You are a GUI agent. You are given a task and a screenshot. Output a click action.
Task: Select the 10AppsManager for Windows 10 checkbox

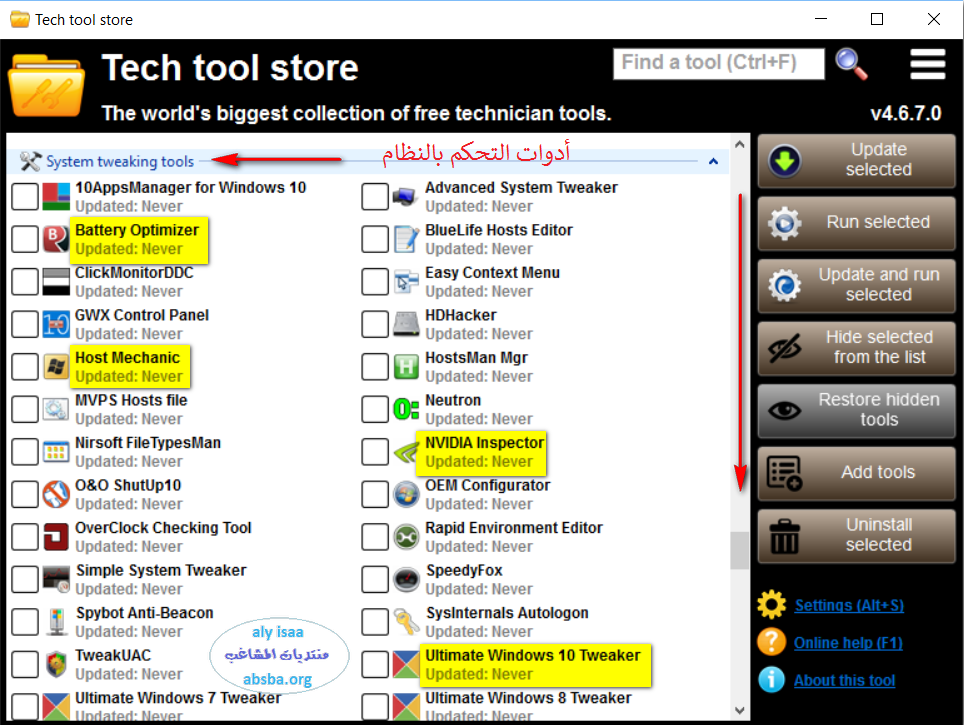24,197
